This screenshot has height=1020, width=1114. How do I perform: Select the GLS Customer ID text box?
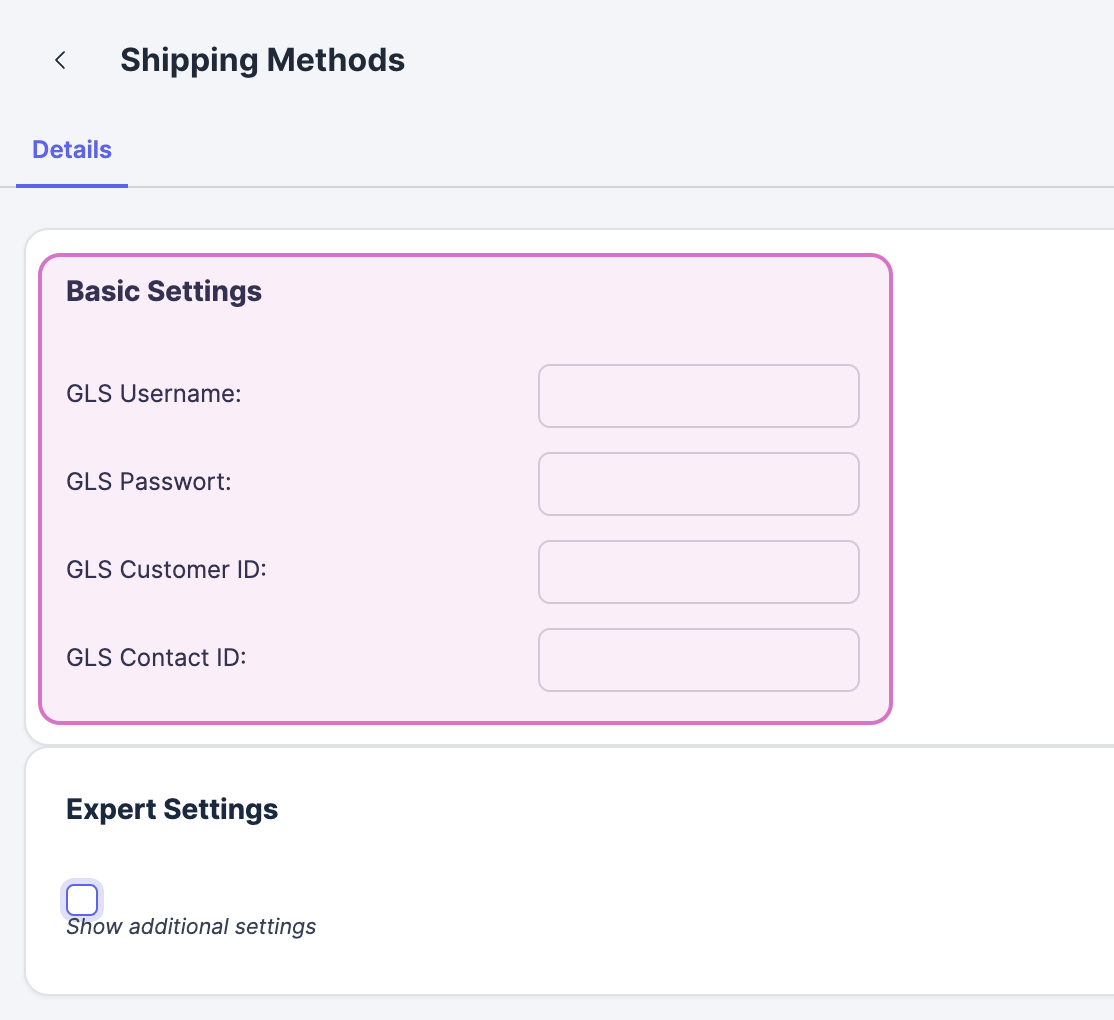pyautogui.click(x=698, y=572)
